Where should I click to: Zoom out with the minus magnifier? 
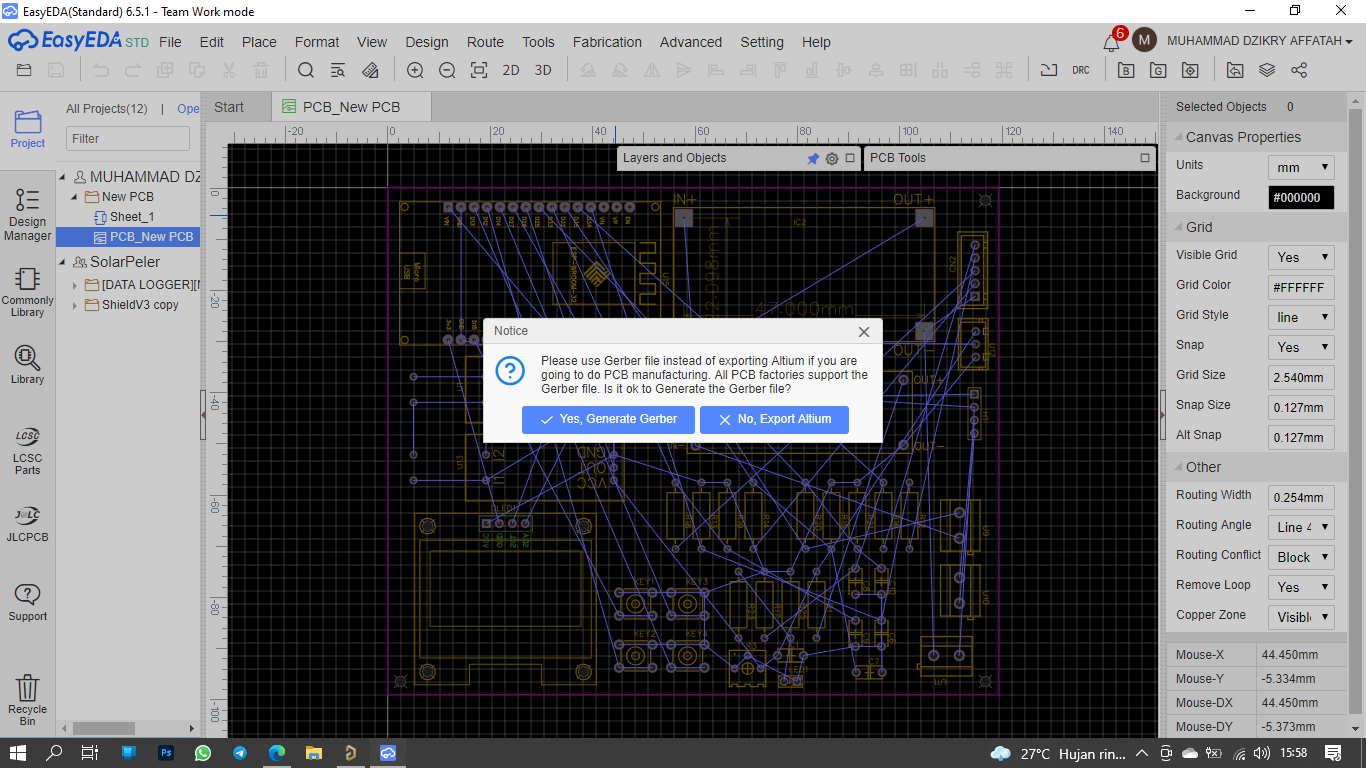(447, 70)
